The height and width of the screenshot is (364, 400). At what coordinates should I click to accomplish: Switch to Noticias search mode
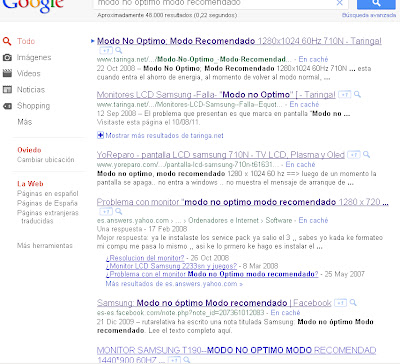[31, 89]
